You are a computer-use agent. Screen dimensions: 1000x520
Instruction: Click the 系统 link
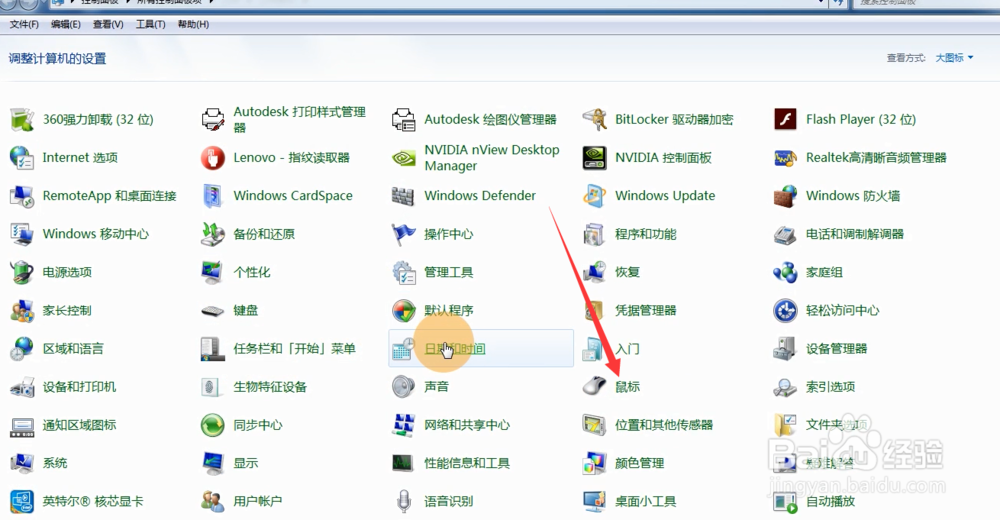(55, 463)
